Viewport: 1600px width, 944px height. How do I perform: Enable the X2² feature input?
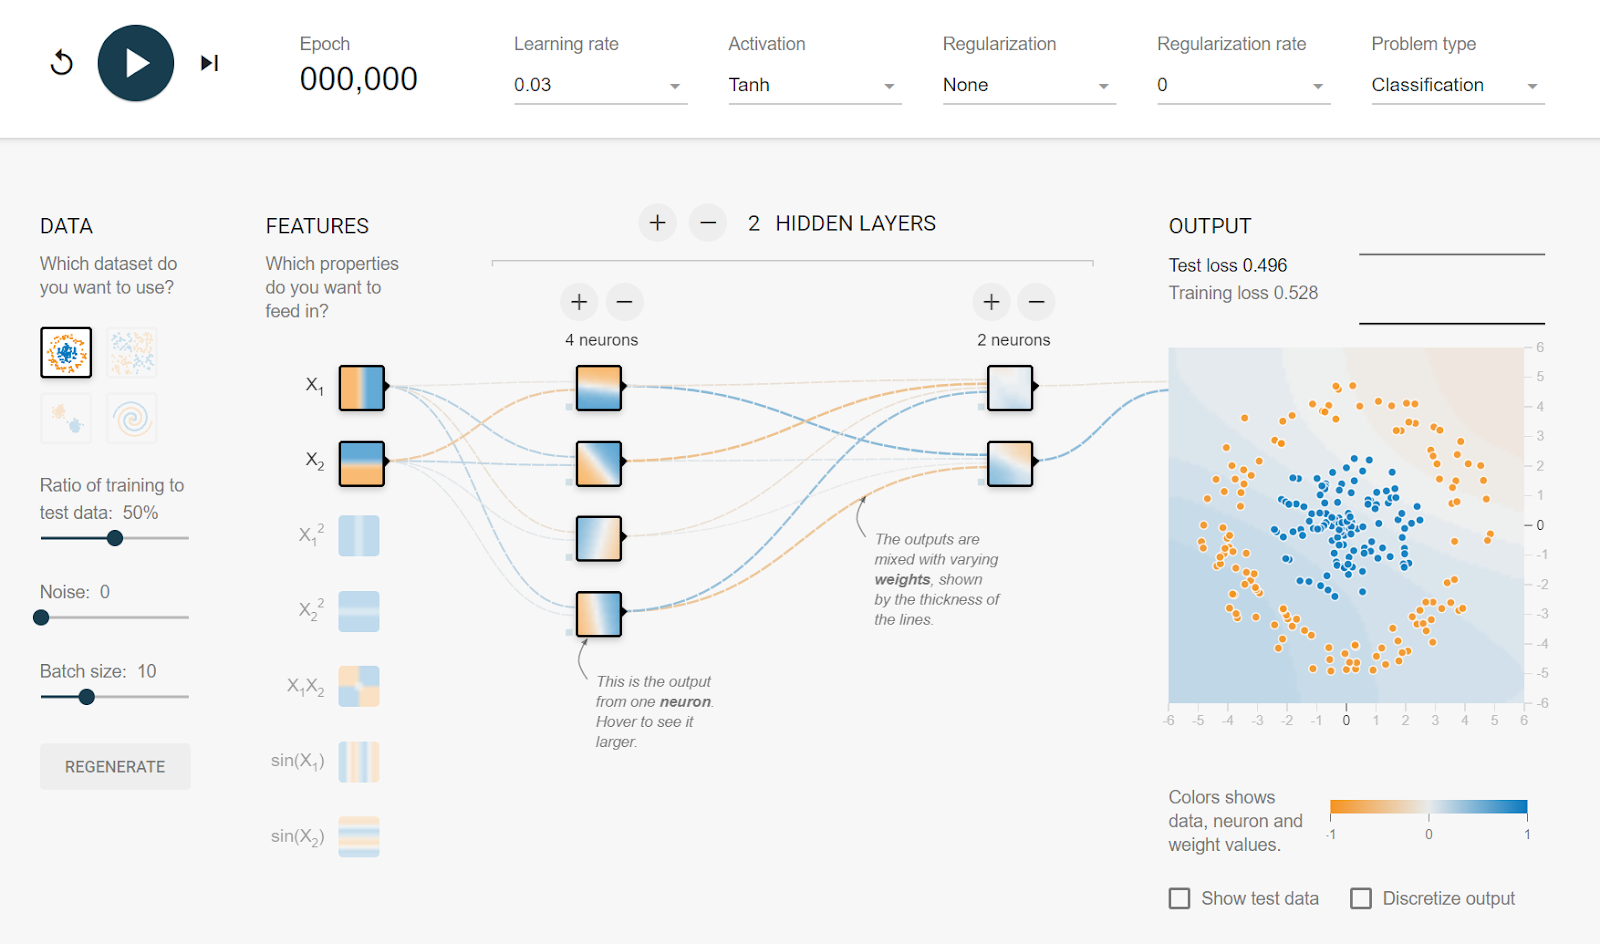coord(359,611)
